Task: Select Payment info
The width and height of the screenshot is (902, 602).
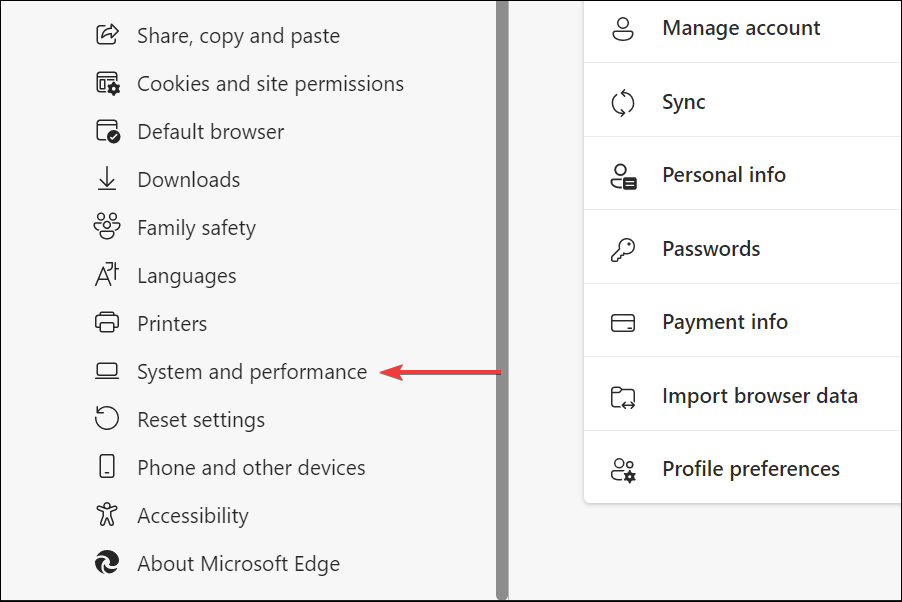Action: (725, 322)
